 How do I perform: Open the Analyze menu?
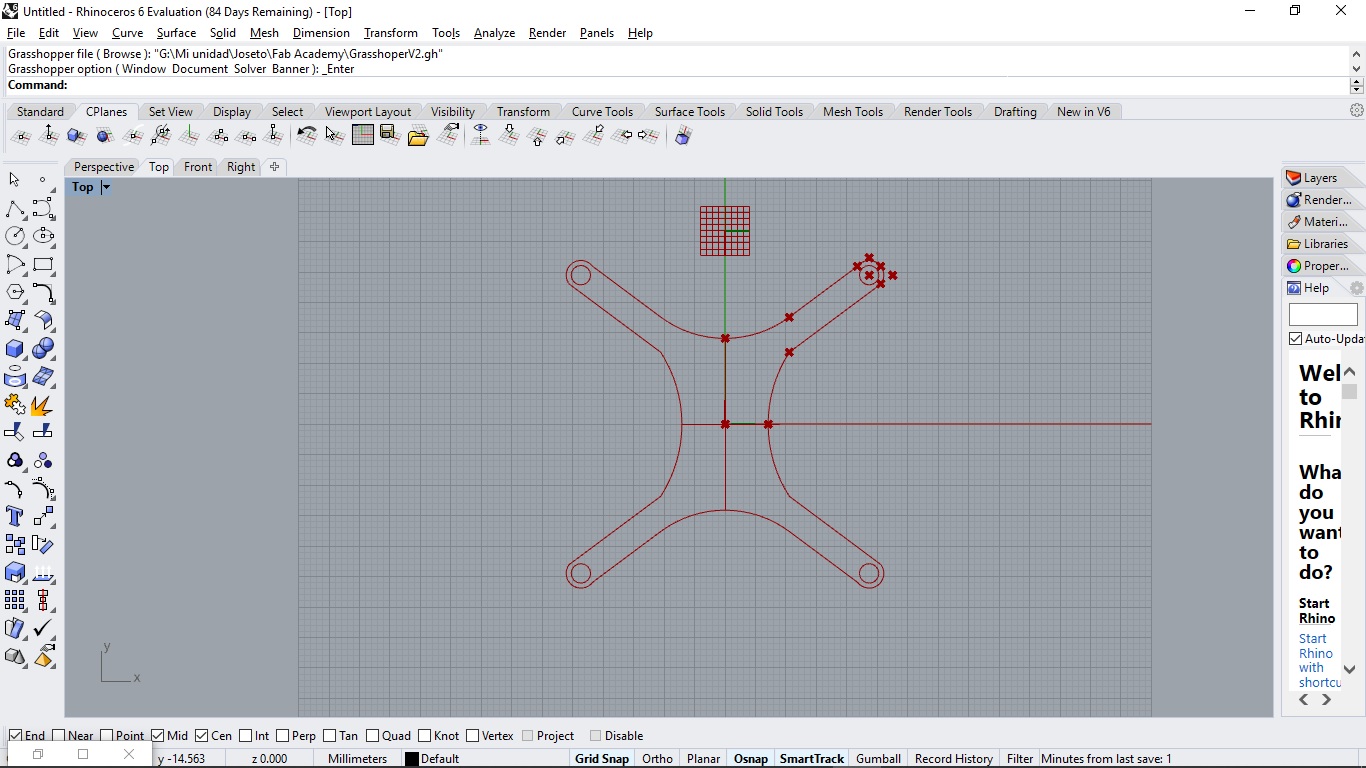pyautogui.click(x=494, y=33)
